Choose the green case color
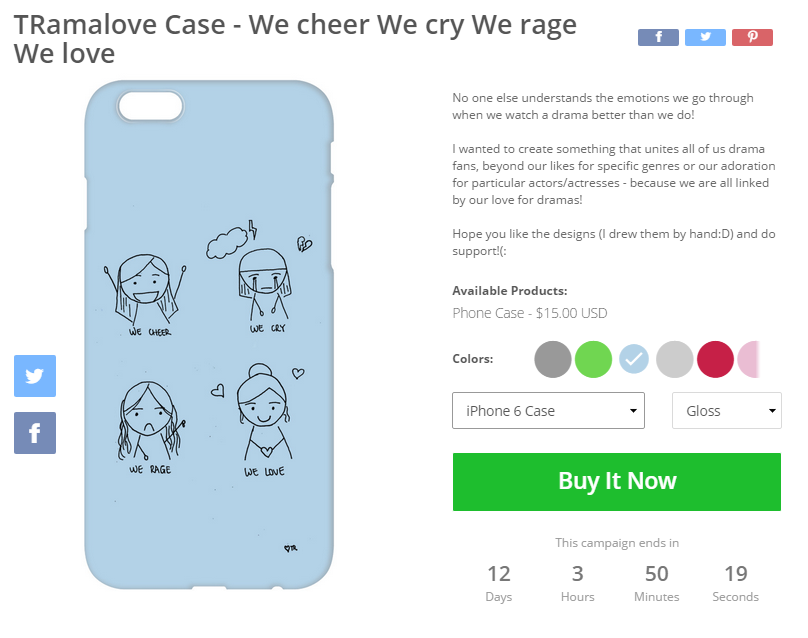The image size is (808, 638). 594,359
